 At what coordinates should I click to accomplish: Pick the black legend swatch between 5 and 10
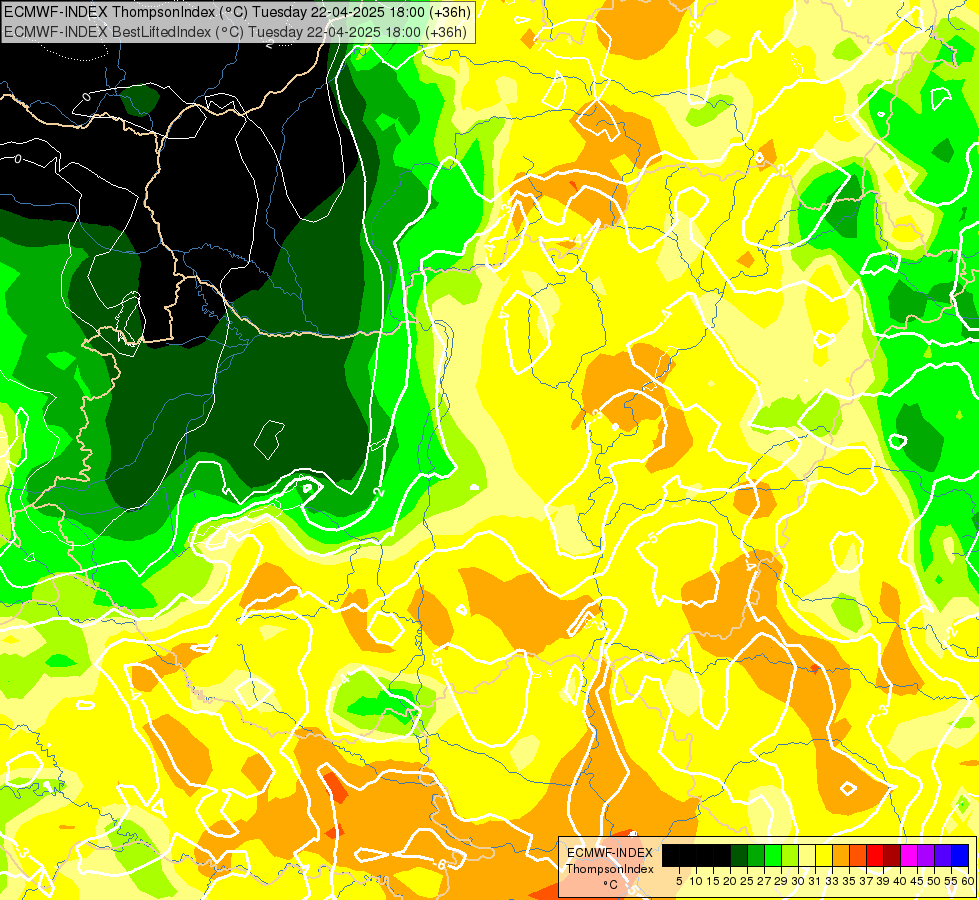tap(687, 856)
